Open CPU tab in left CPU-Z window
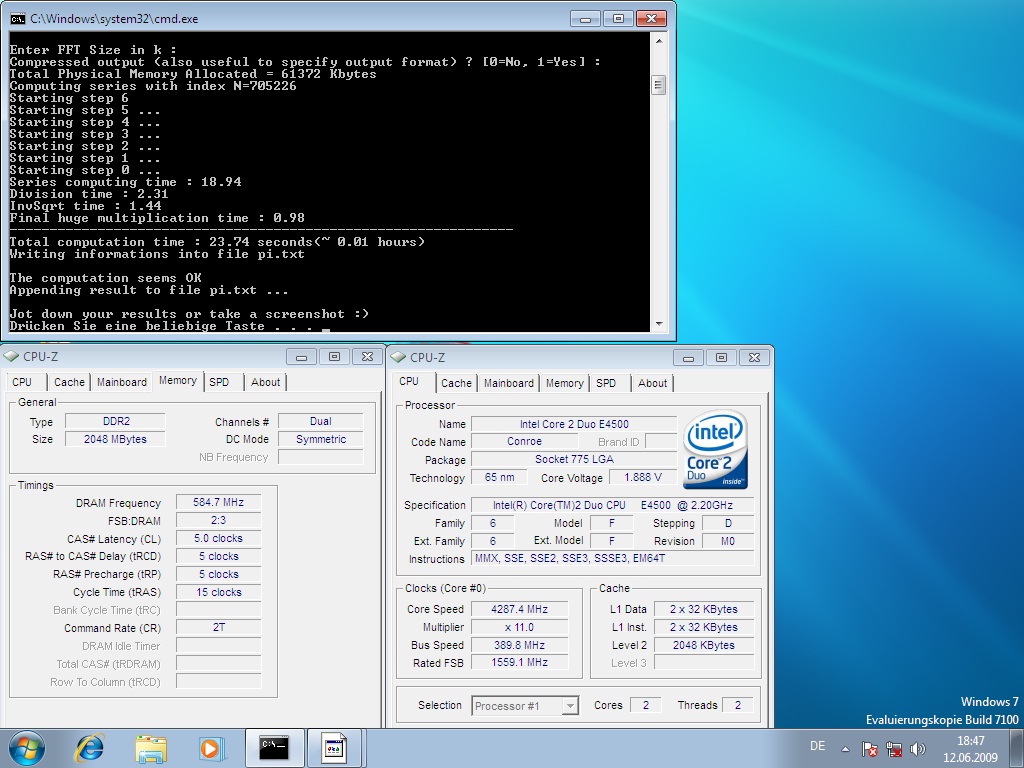 (22, 382)
